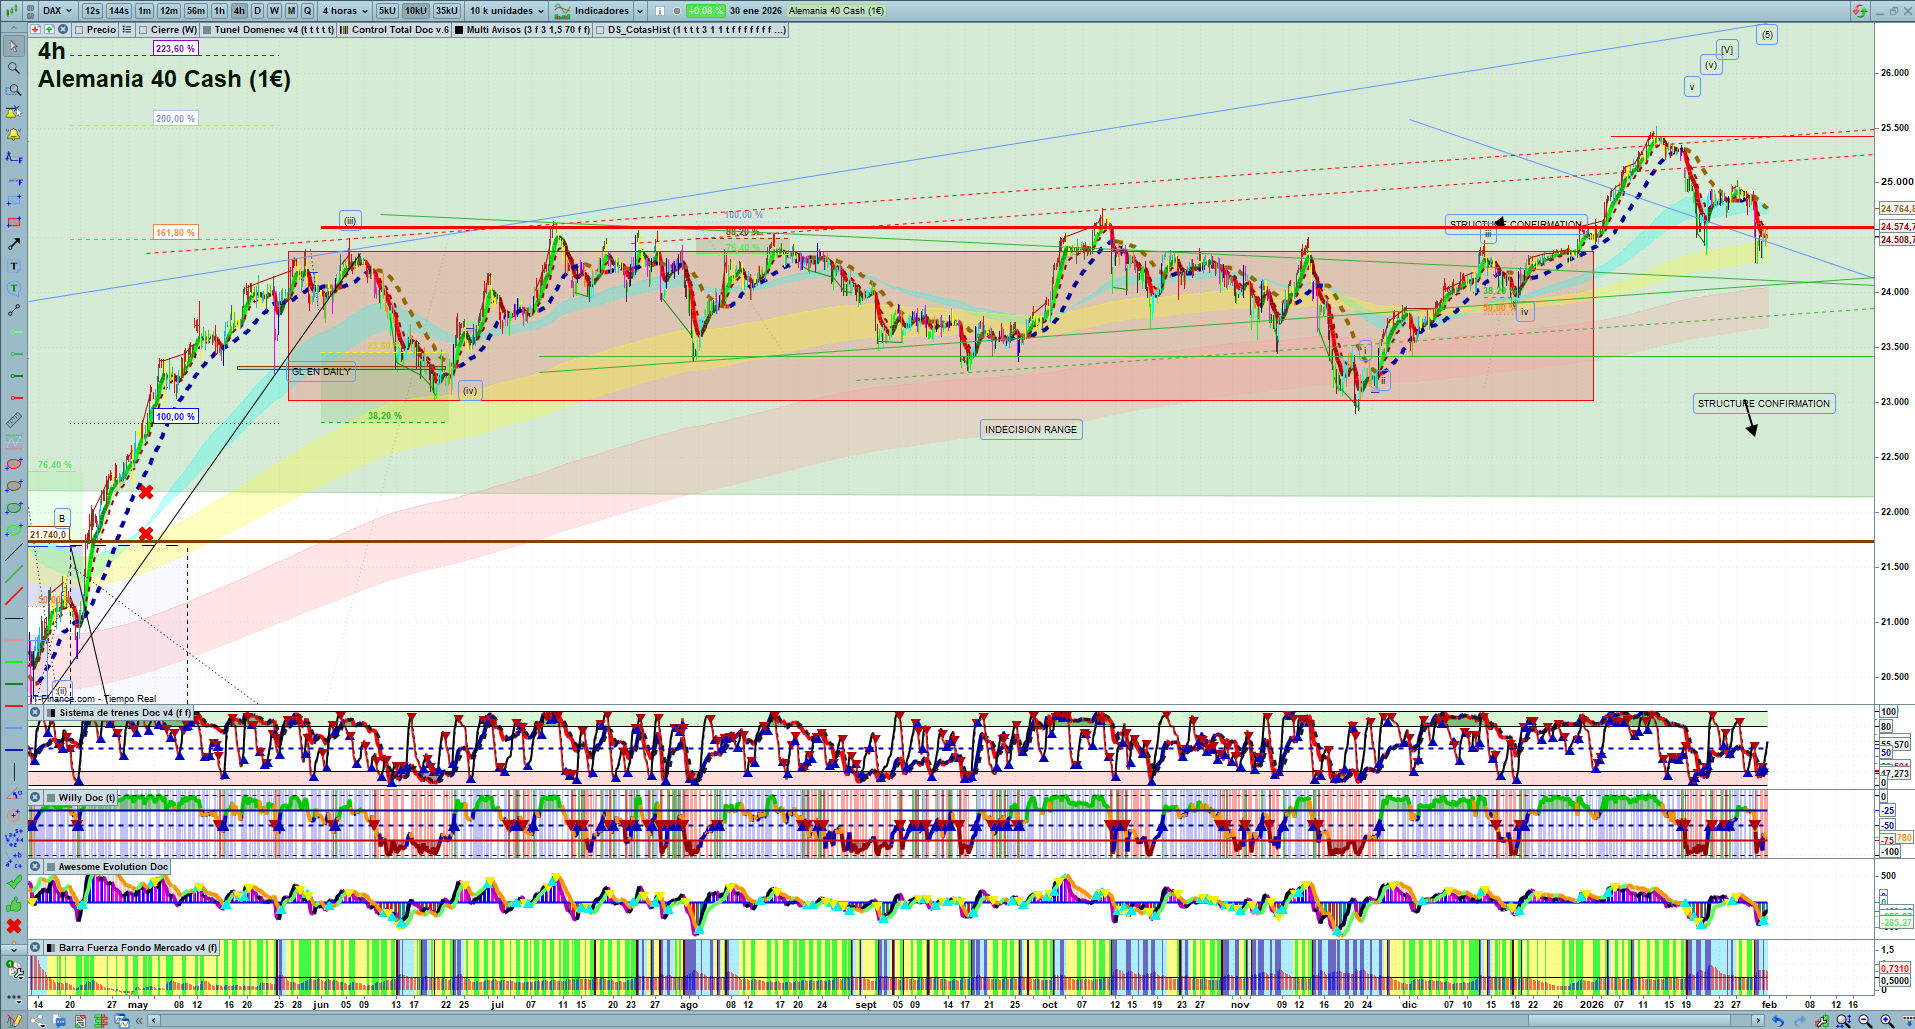Toggle Awesome Evolution Doc visibility checkbox

(x=51, y=867)
